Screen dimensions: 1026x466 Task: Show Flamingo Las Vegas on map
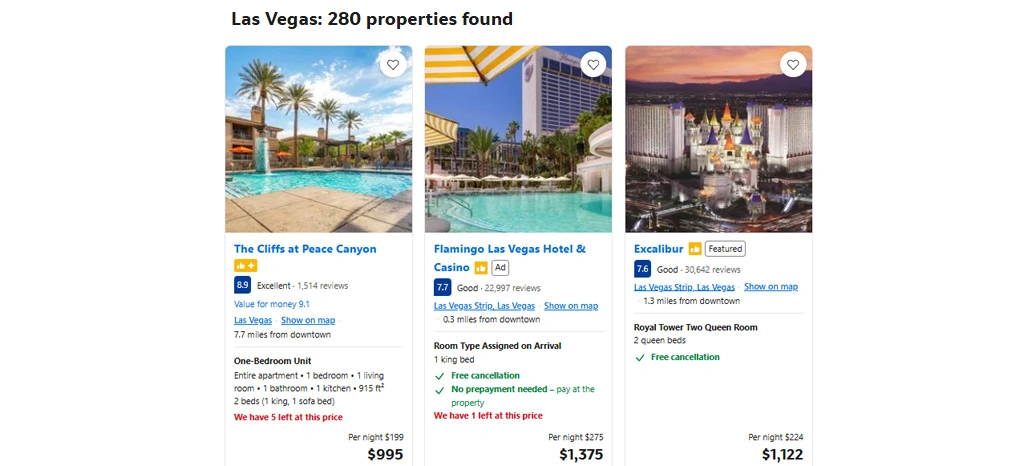tap(571, 306)
